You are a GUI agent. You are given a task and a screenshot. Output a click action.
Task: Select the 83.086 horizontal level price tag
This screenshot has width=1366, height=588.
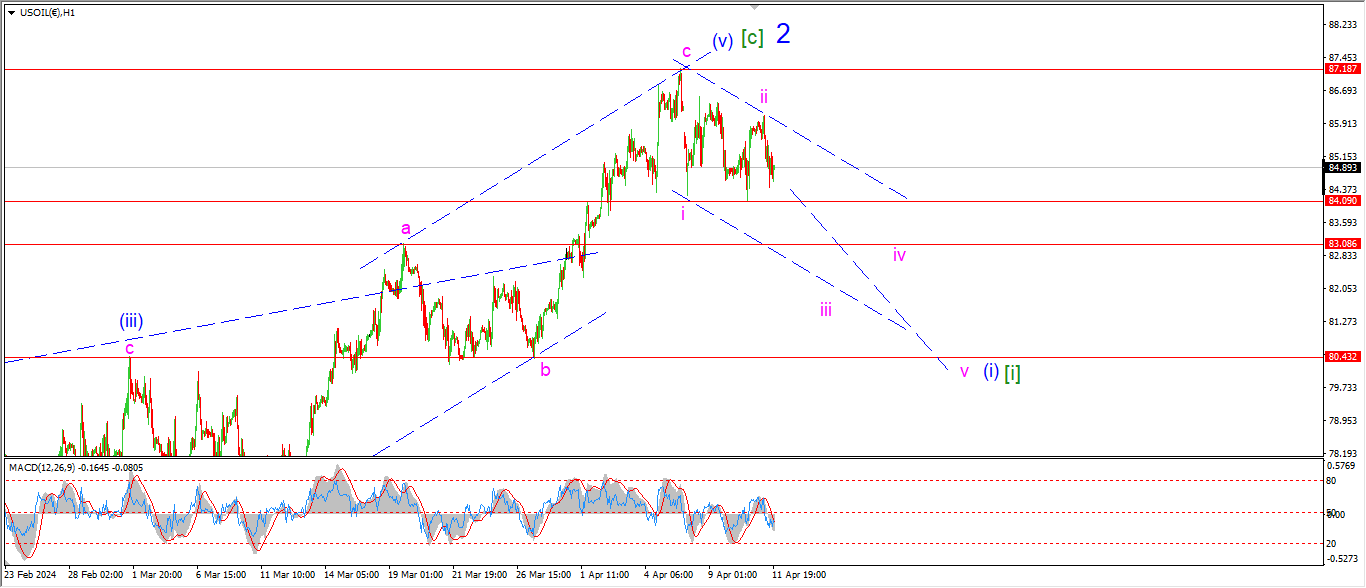point(1341,244)
